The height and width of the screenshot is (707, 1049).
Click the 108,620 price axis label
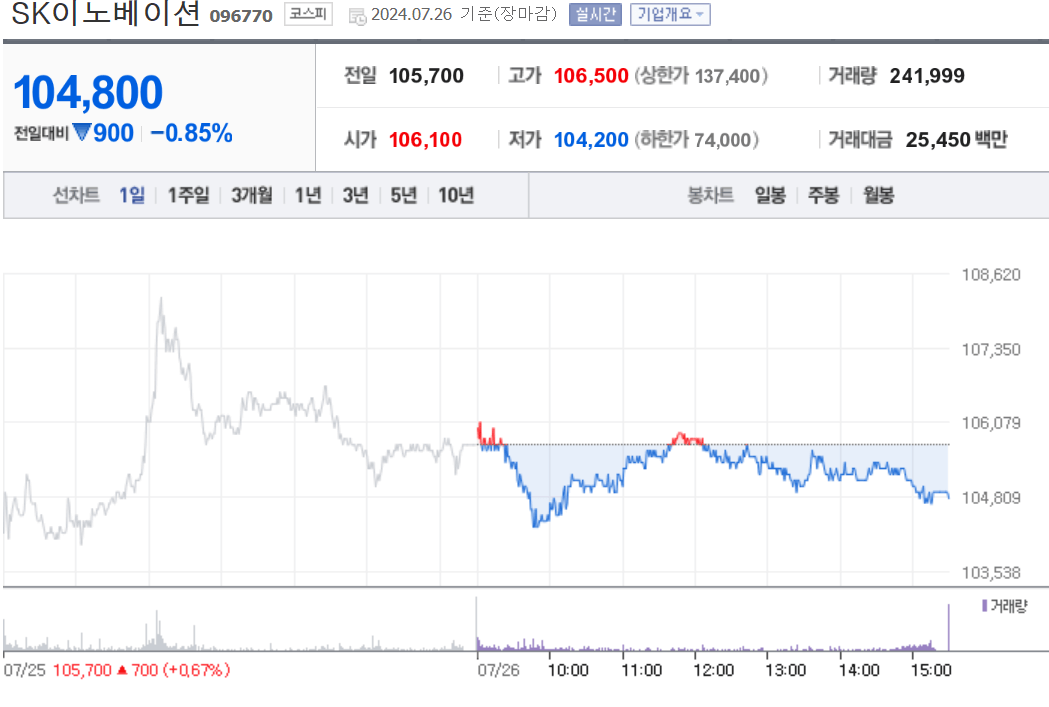(x=991, y=275)
